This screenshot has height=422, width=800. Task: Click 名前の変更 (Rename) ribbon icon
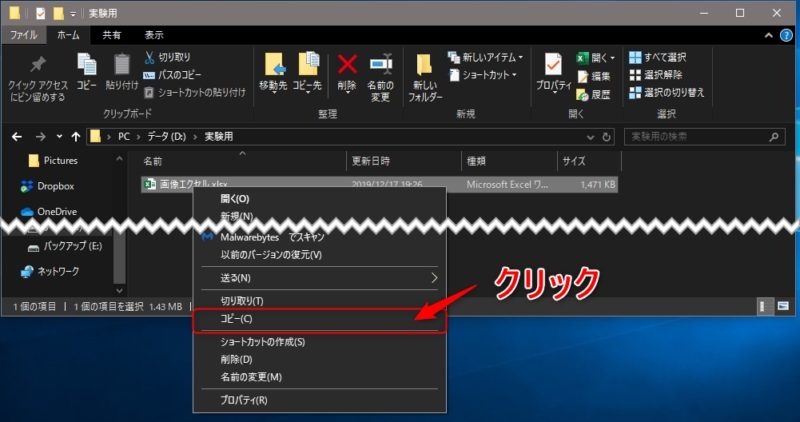point(381,65)
